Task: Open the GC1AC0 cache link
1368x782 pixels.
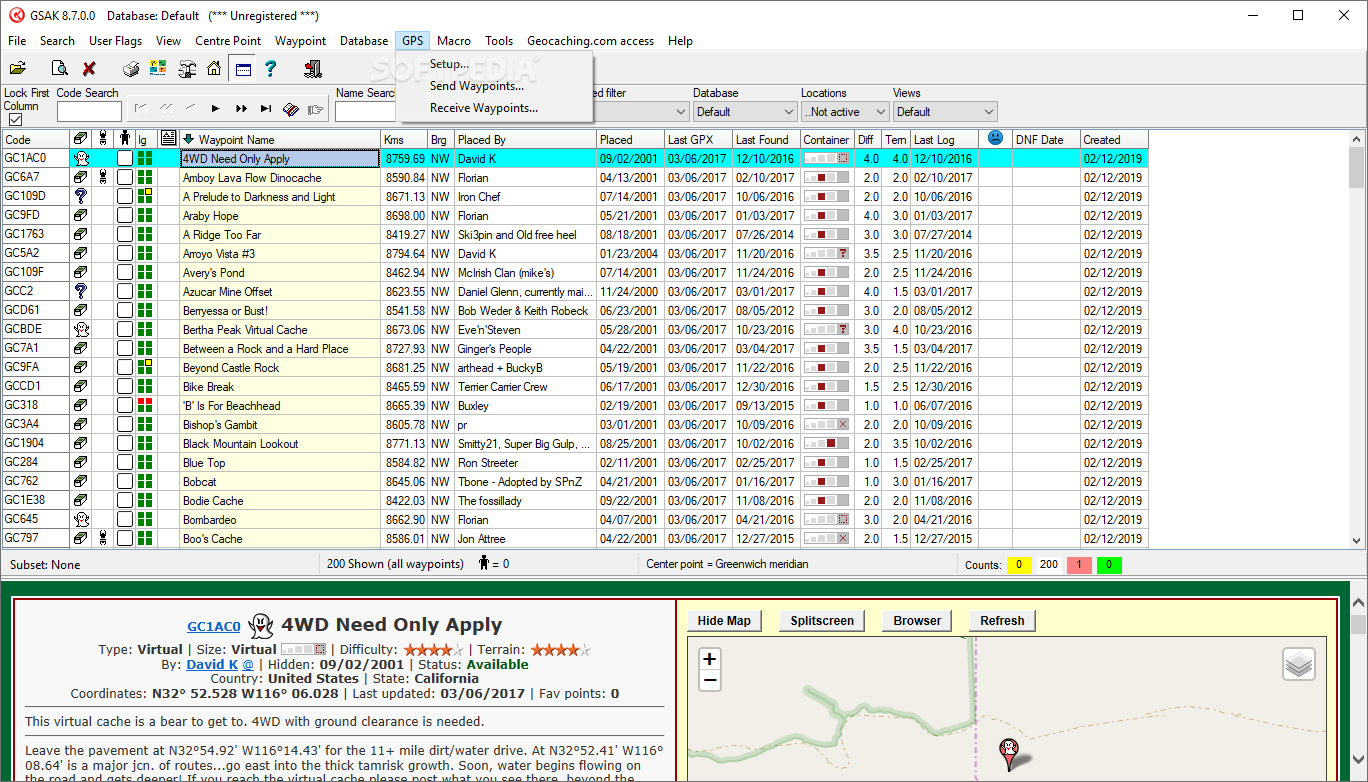Action: click(x=213, y=627)
